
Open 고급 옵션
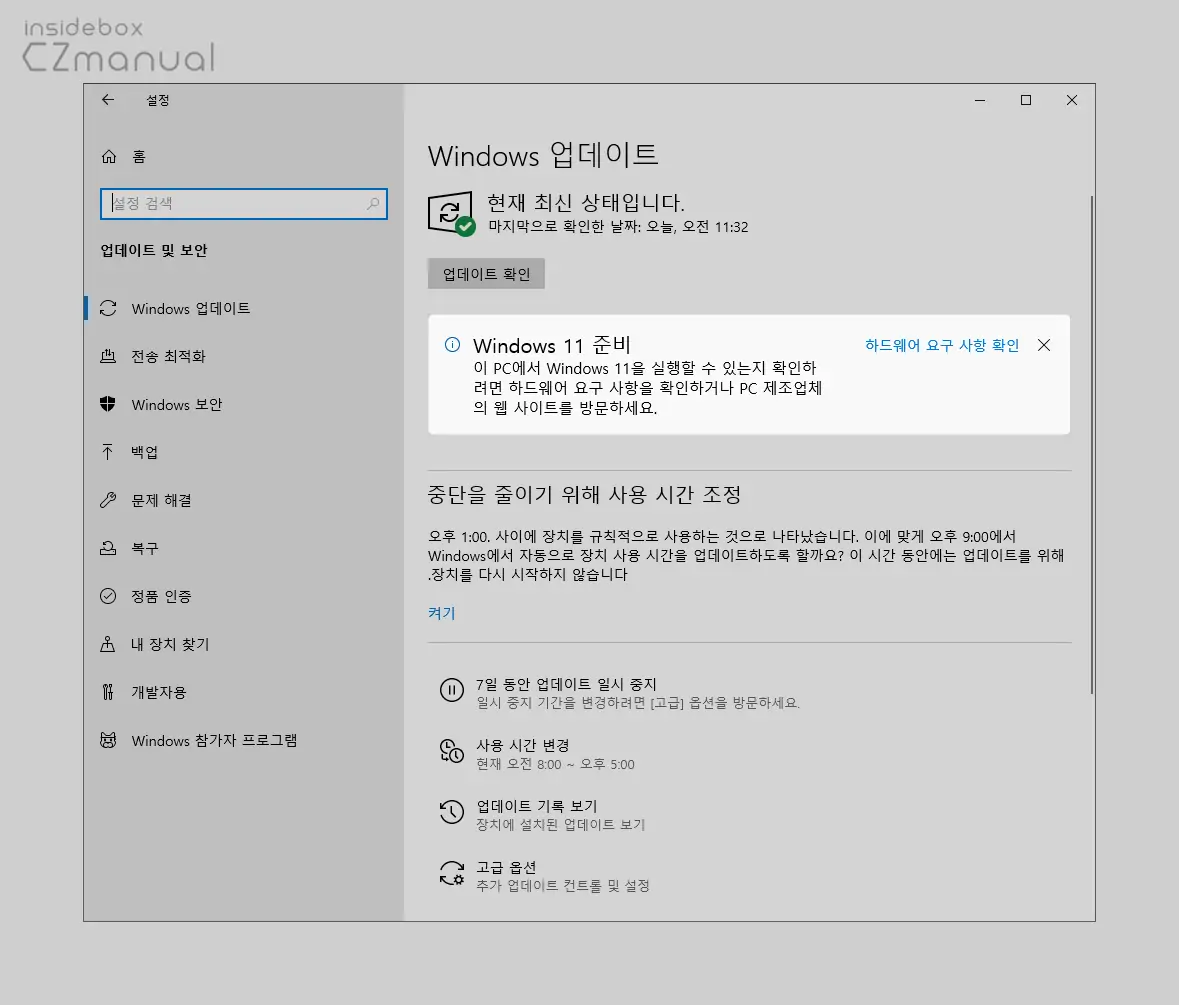click(544, 875)
